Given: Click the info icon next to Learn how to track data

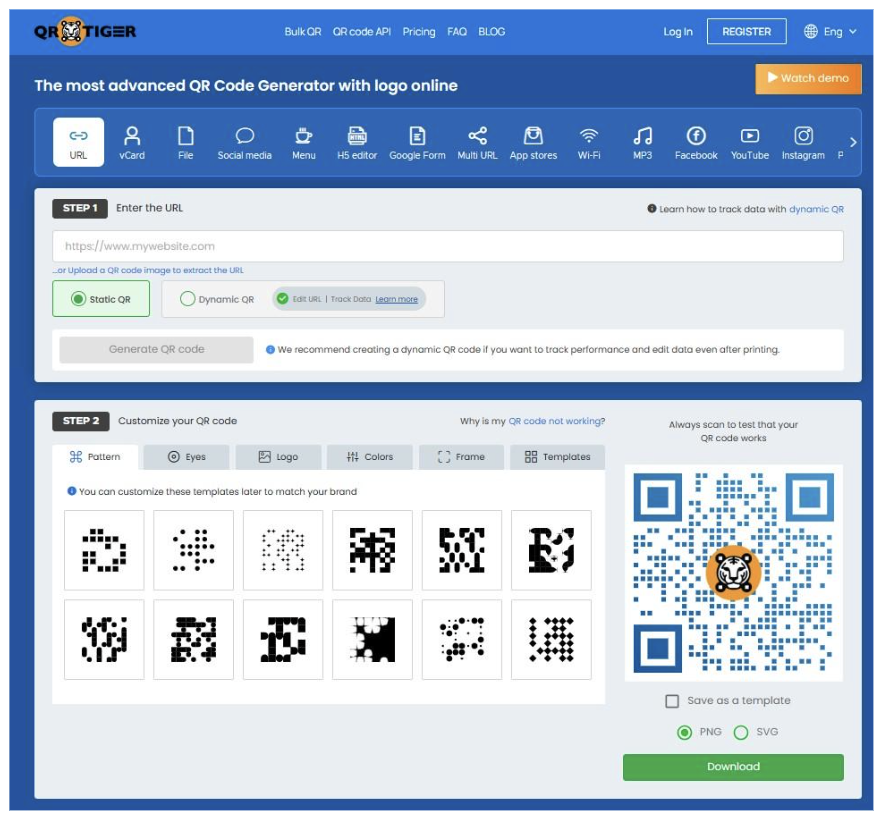Looking at the screenshot, I should click(652, 209).
